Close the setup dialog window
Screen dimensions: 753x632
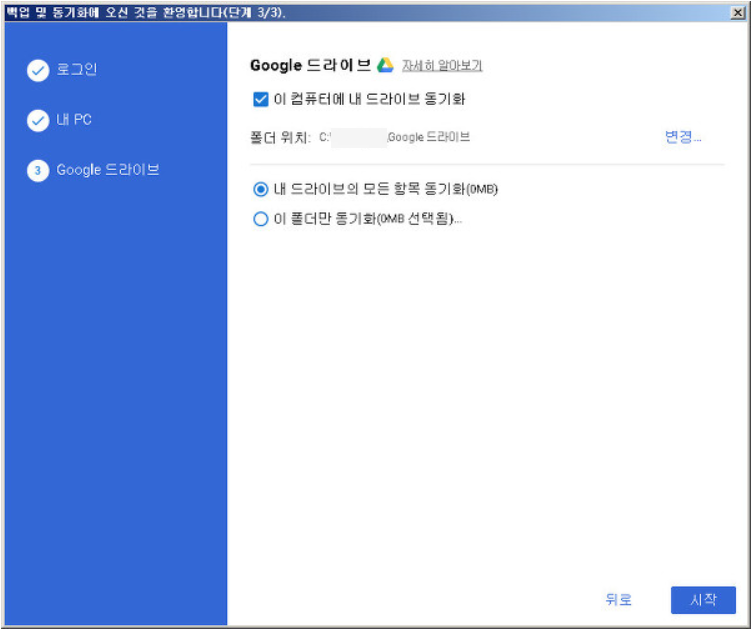point(737,12)
